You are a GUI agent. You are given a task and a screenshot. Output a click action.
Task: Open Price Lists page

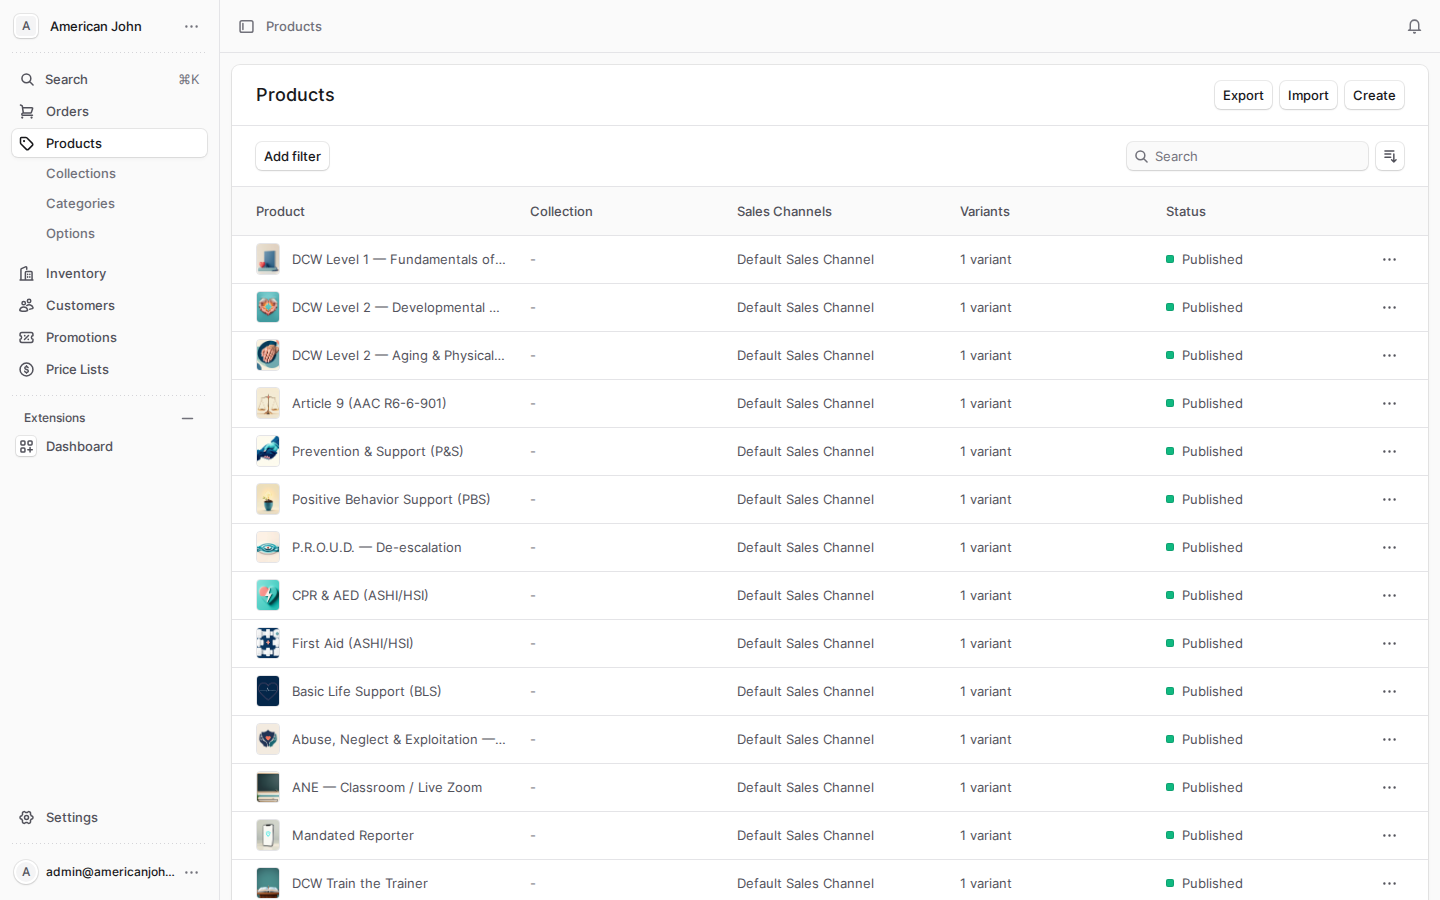click(109, 369)
